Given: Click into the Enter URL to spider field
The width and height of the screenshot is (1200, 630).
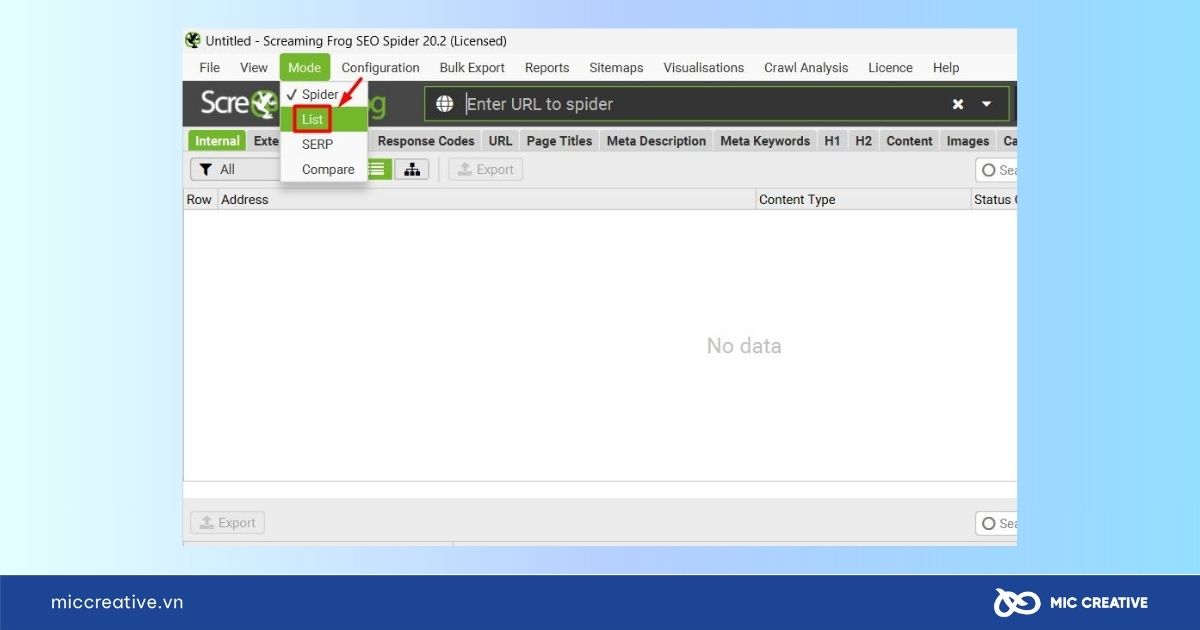Looking at the screenshot, I should point(700,104).
